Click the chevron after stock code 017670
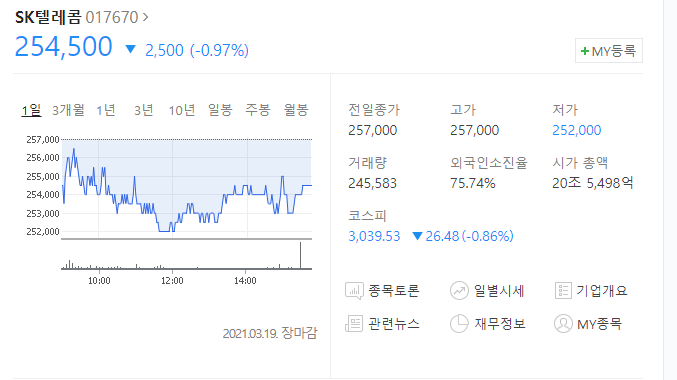 [146, 17]
